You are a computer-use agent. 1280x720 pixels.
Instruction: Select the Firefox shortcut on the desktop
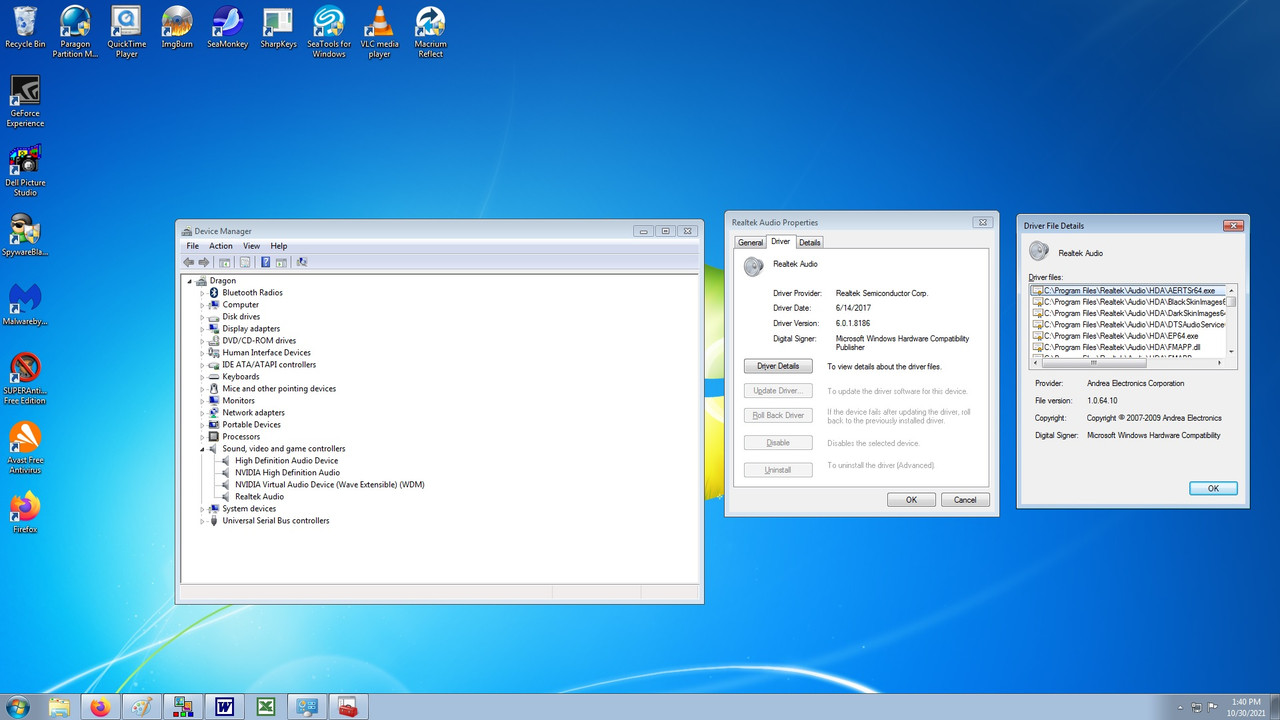click(x=25, y=512)
